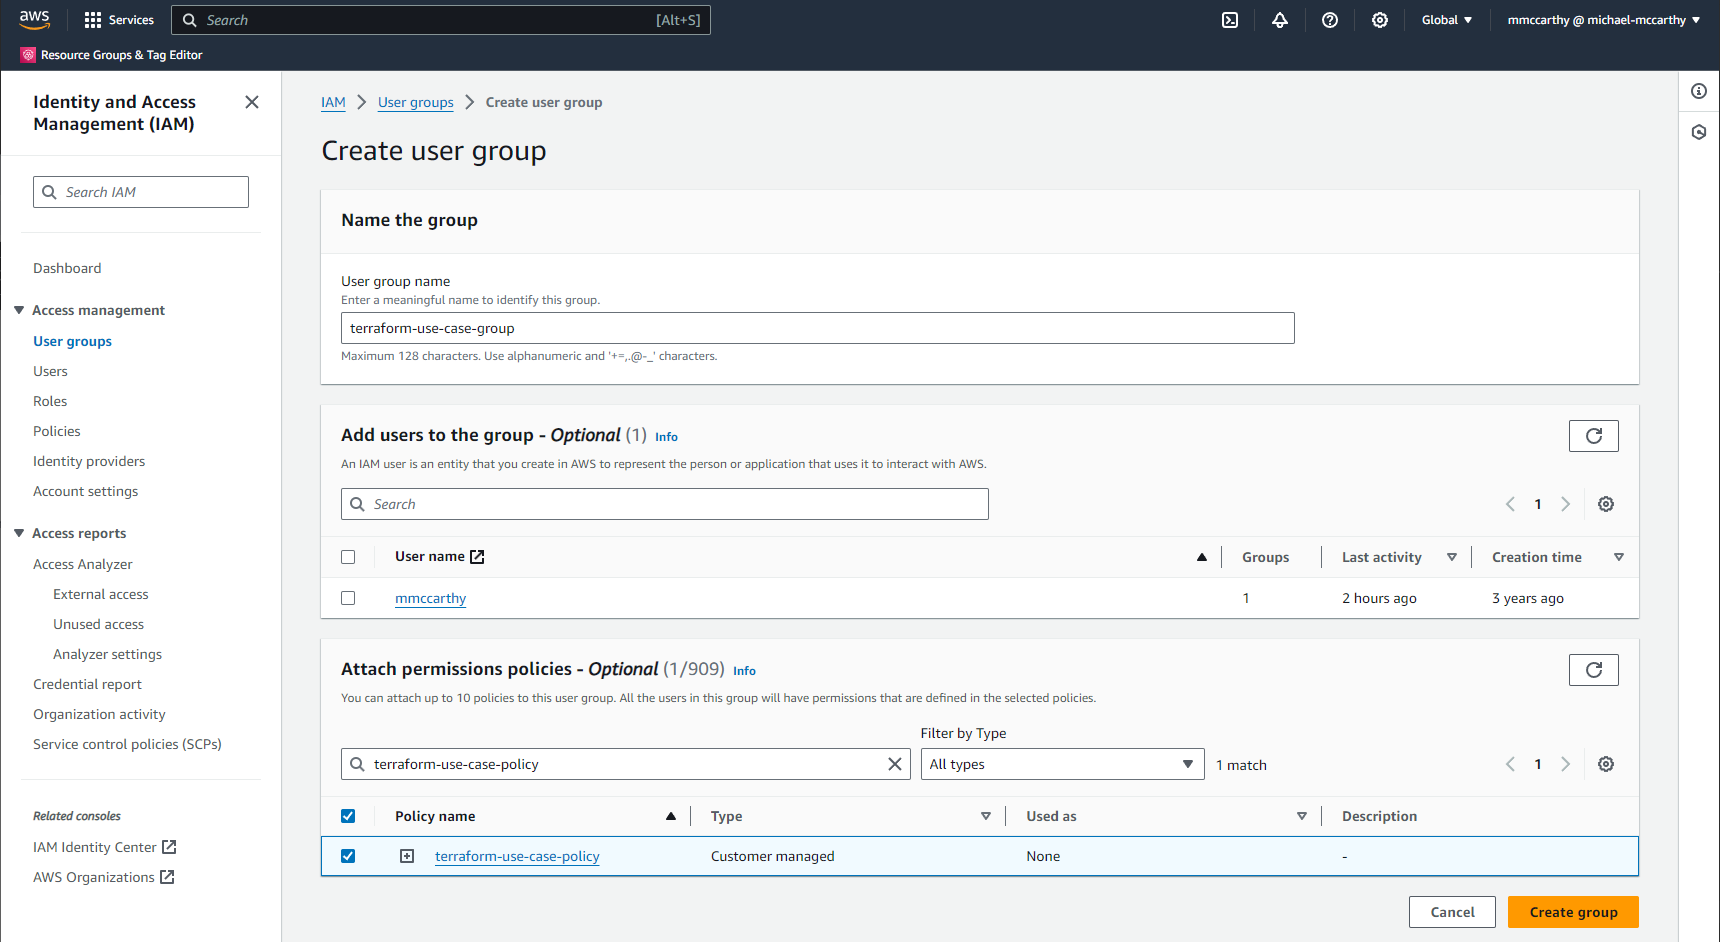
Task: Open the notifications bell
Action: click(x=1280, y=20)
